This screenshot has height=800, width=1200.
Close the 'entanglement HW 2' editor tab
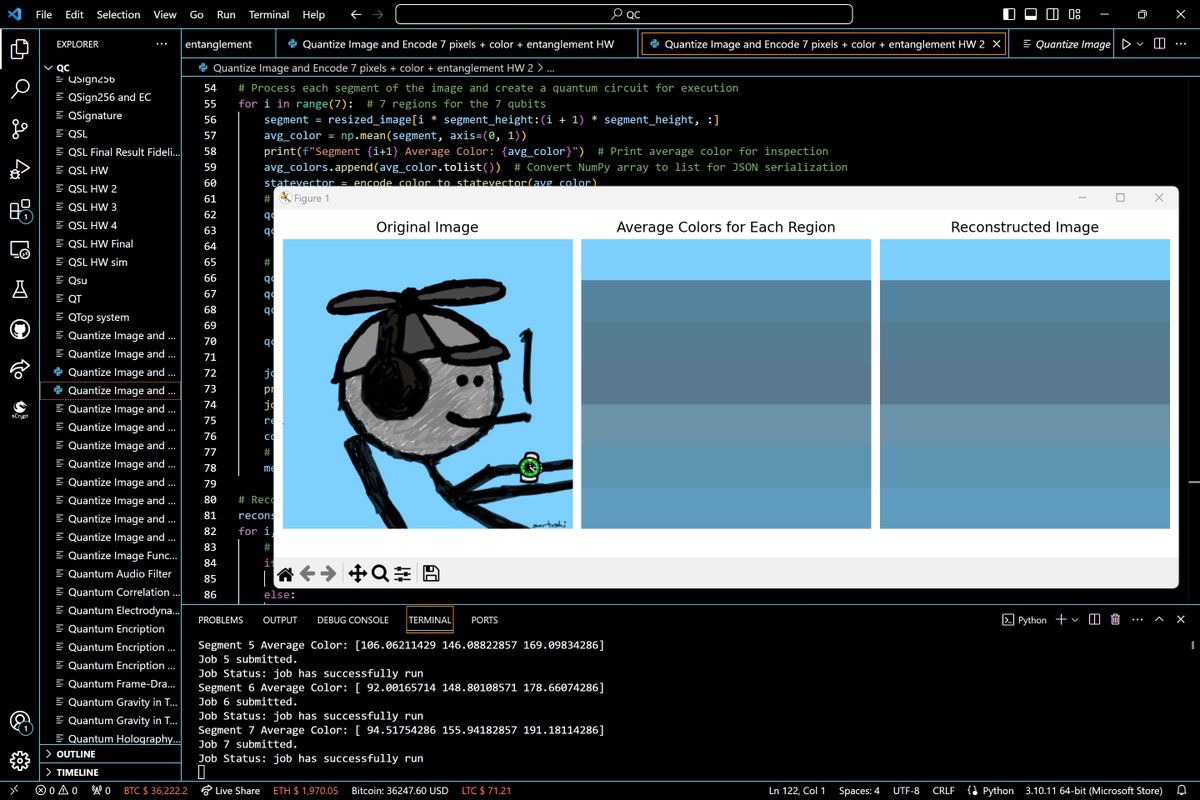pyautogui.click(x=995, y=44)
